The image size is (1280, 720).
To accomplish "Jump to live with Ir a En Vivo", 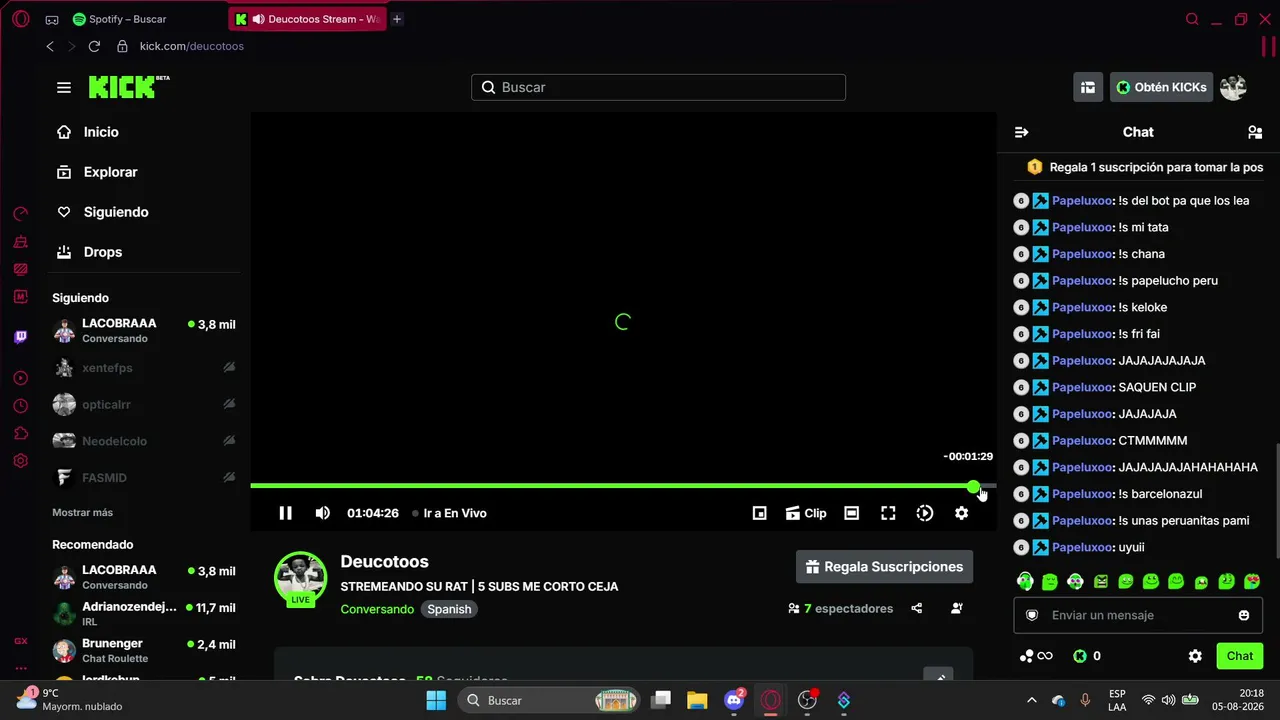I will tap(449, 513).
